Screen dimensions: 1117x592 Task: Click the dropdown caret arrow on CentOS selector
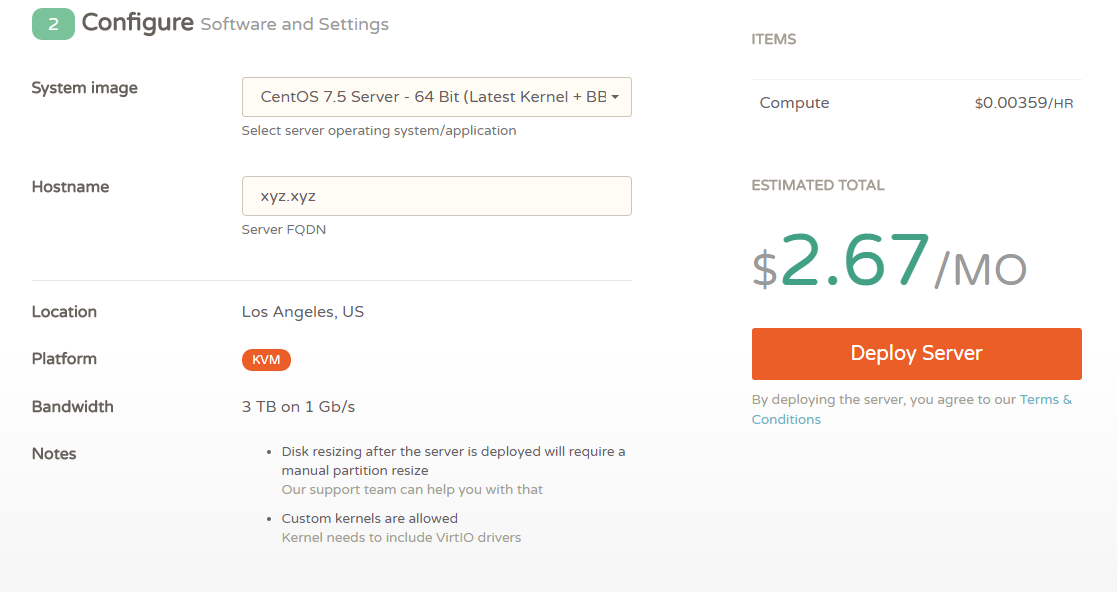[615, 97]
